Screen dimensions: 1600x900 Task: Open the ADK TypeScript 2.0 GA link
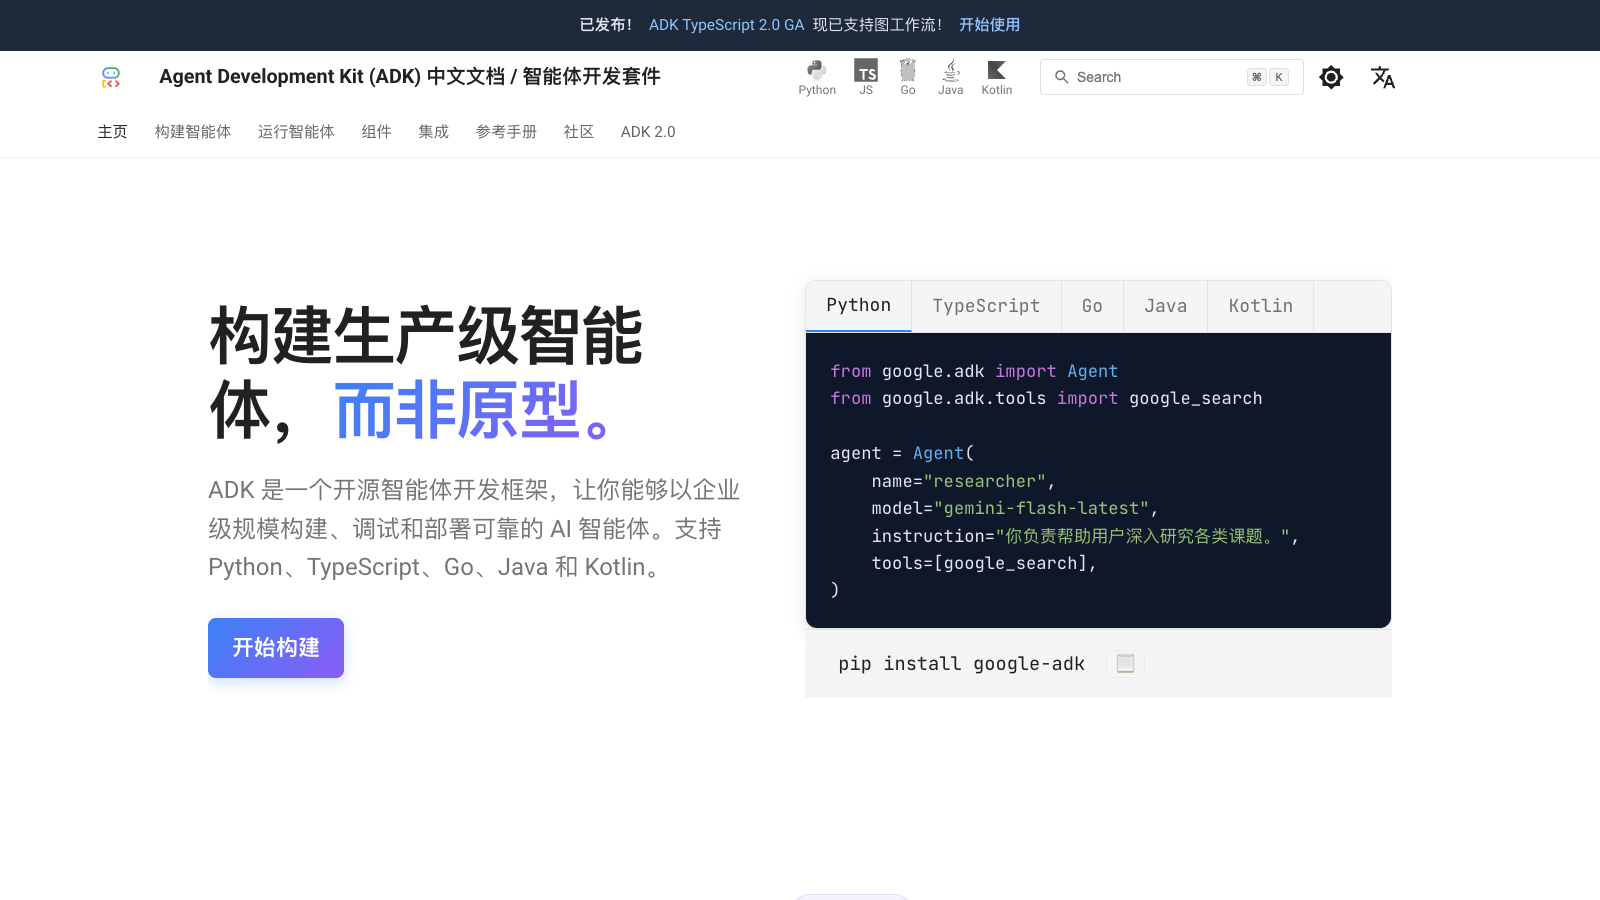726,25
